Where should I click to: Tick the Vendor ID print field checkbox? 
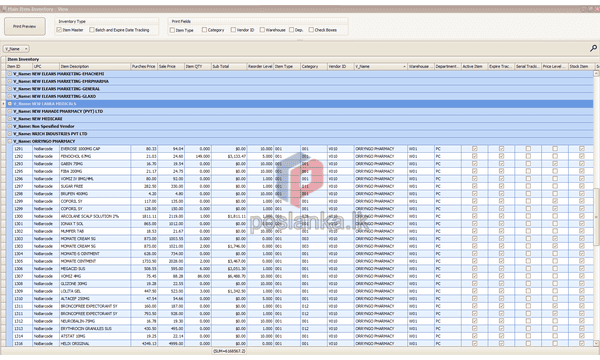(233, 30)
